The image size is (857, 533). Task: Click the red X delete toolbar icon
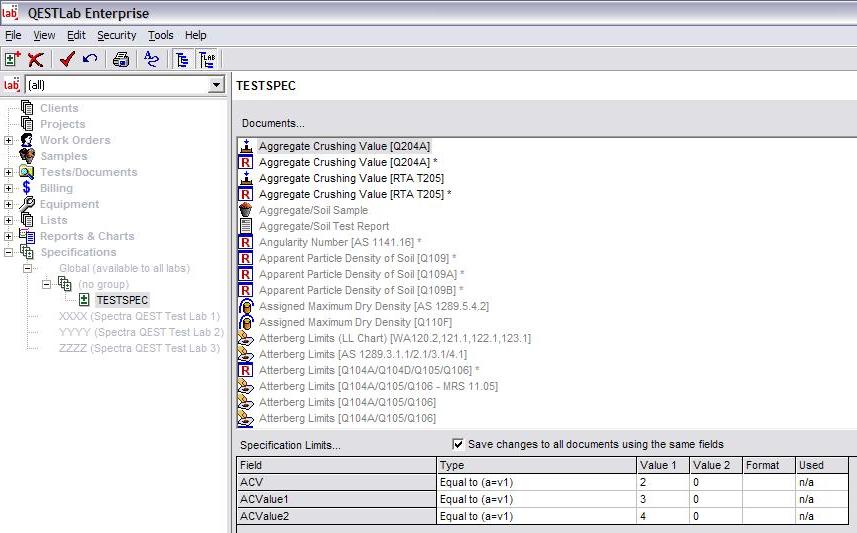tap(36, 59)
